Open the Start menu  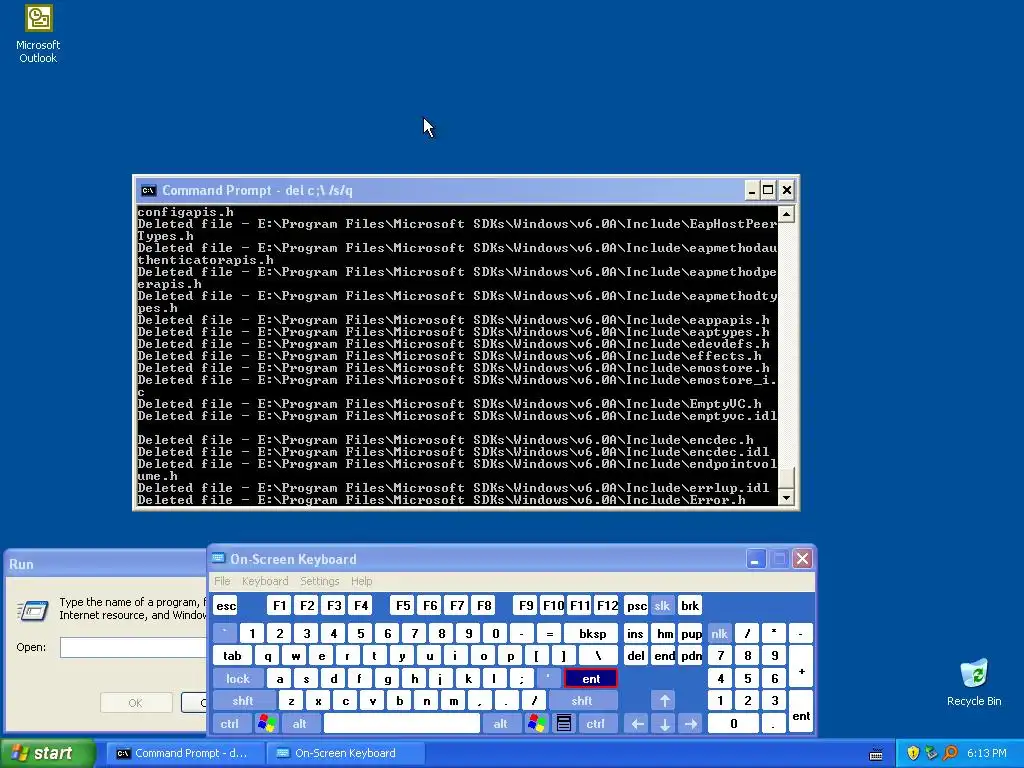click(48, 753)
